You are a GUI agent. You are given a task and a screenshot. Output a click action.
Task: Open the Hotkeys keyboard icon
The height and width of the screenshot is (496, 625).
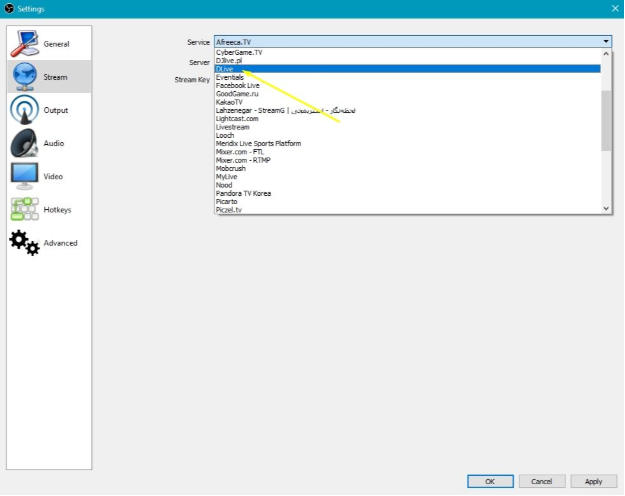(25, 209)
